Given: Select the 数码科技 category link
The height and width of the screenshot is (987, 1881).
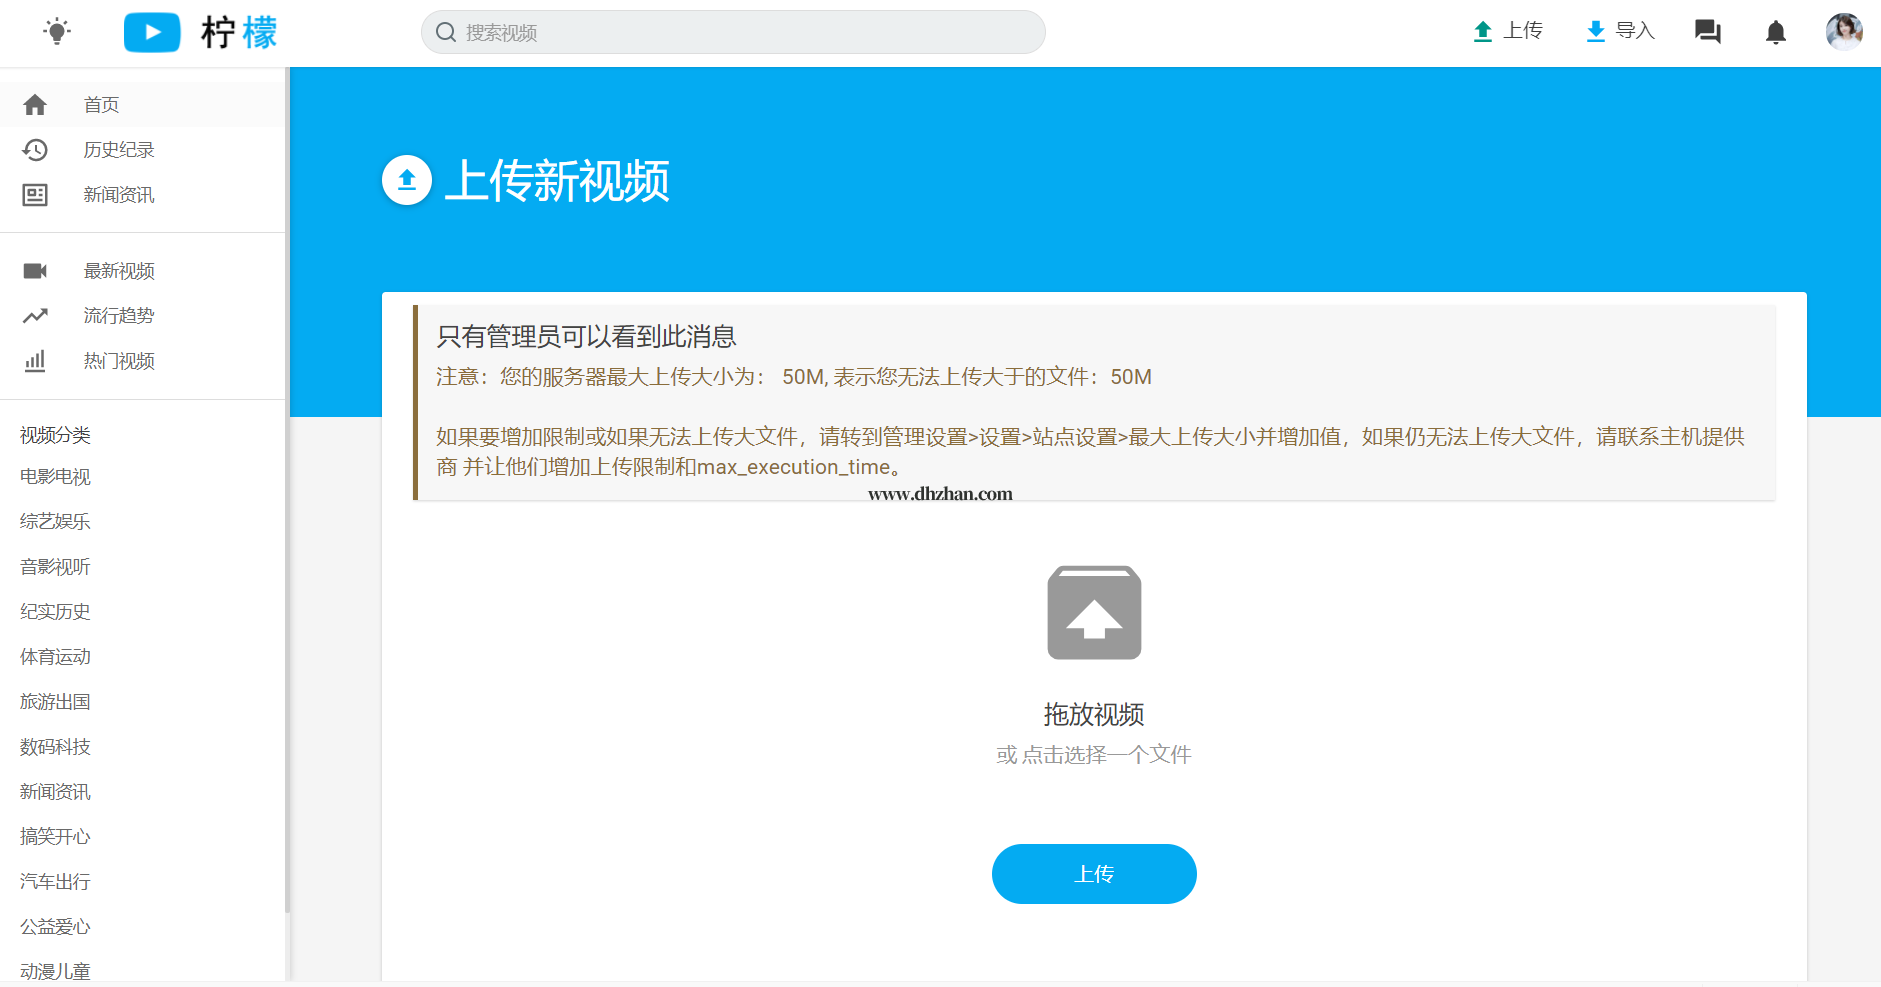Looking at the screenshot, I should (x=55, y=747).
